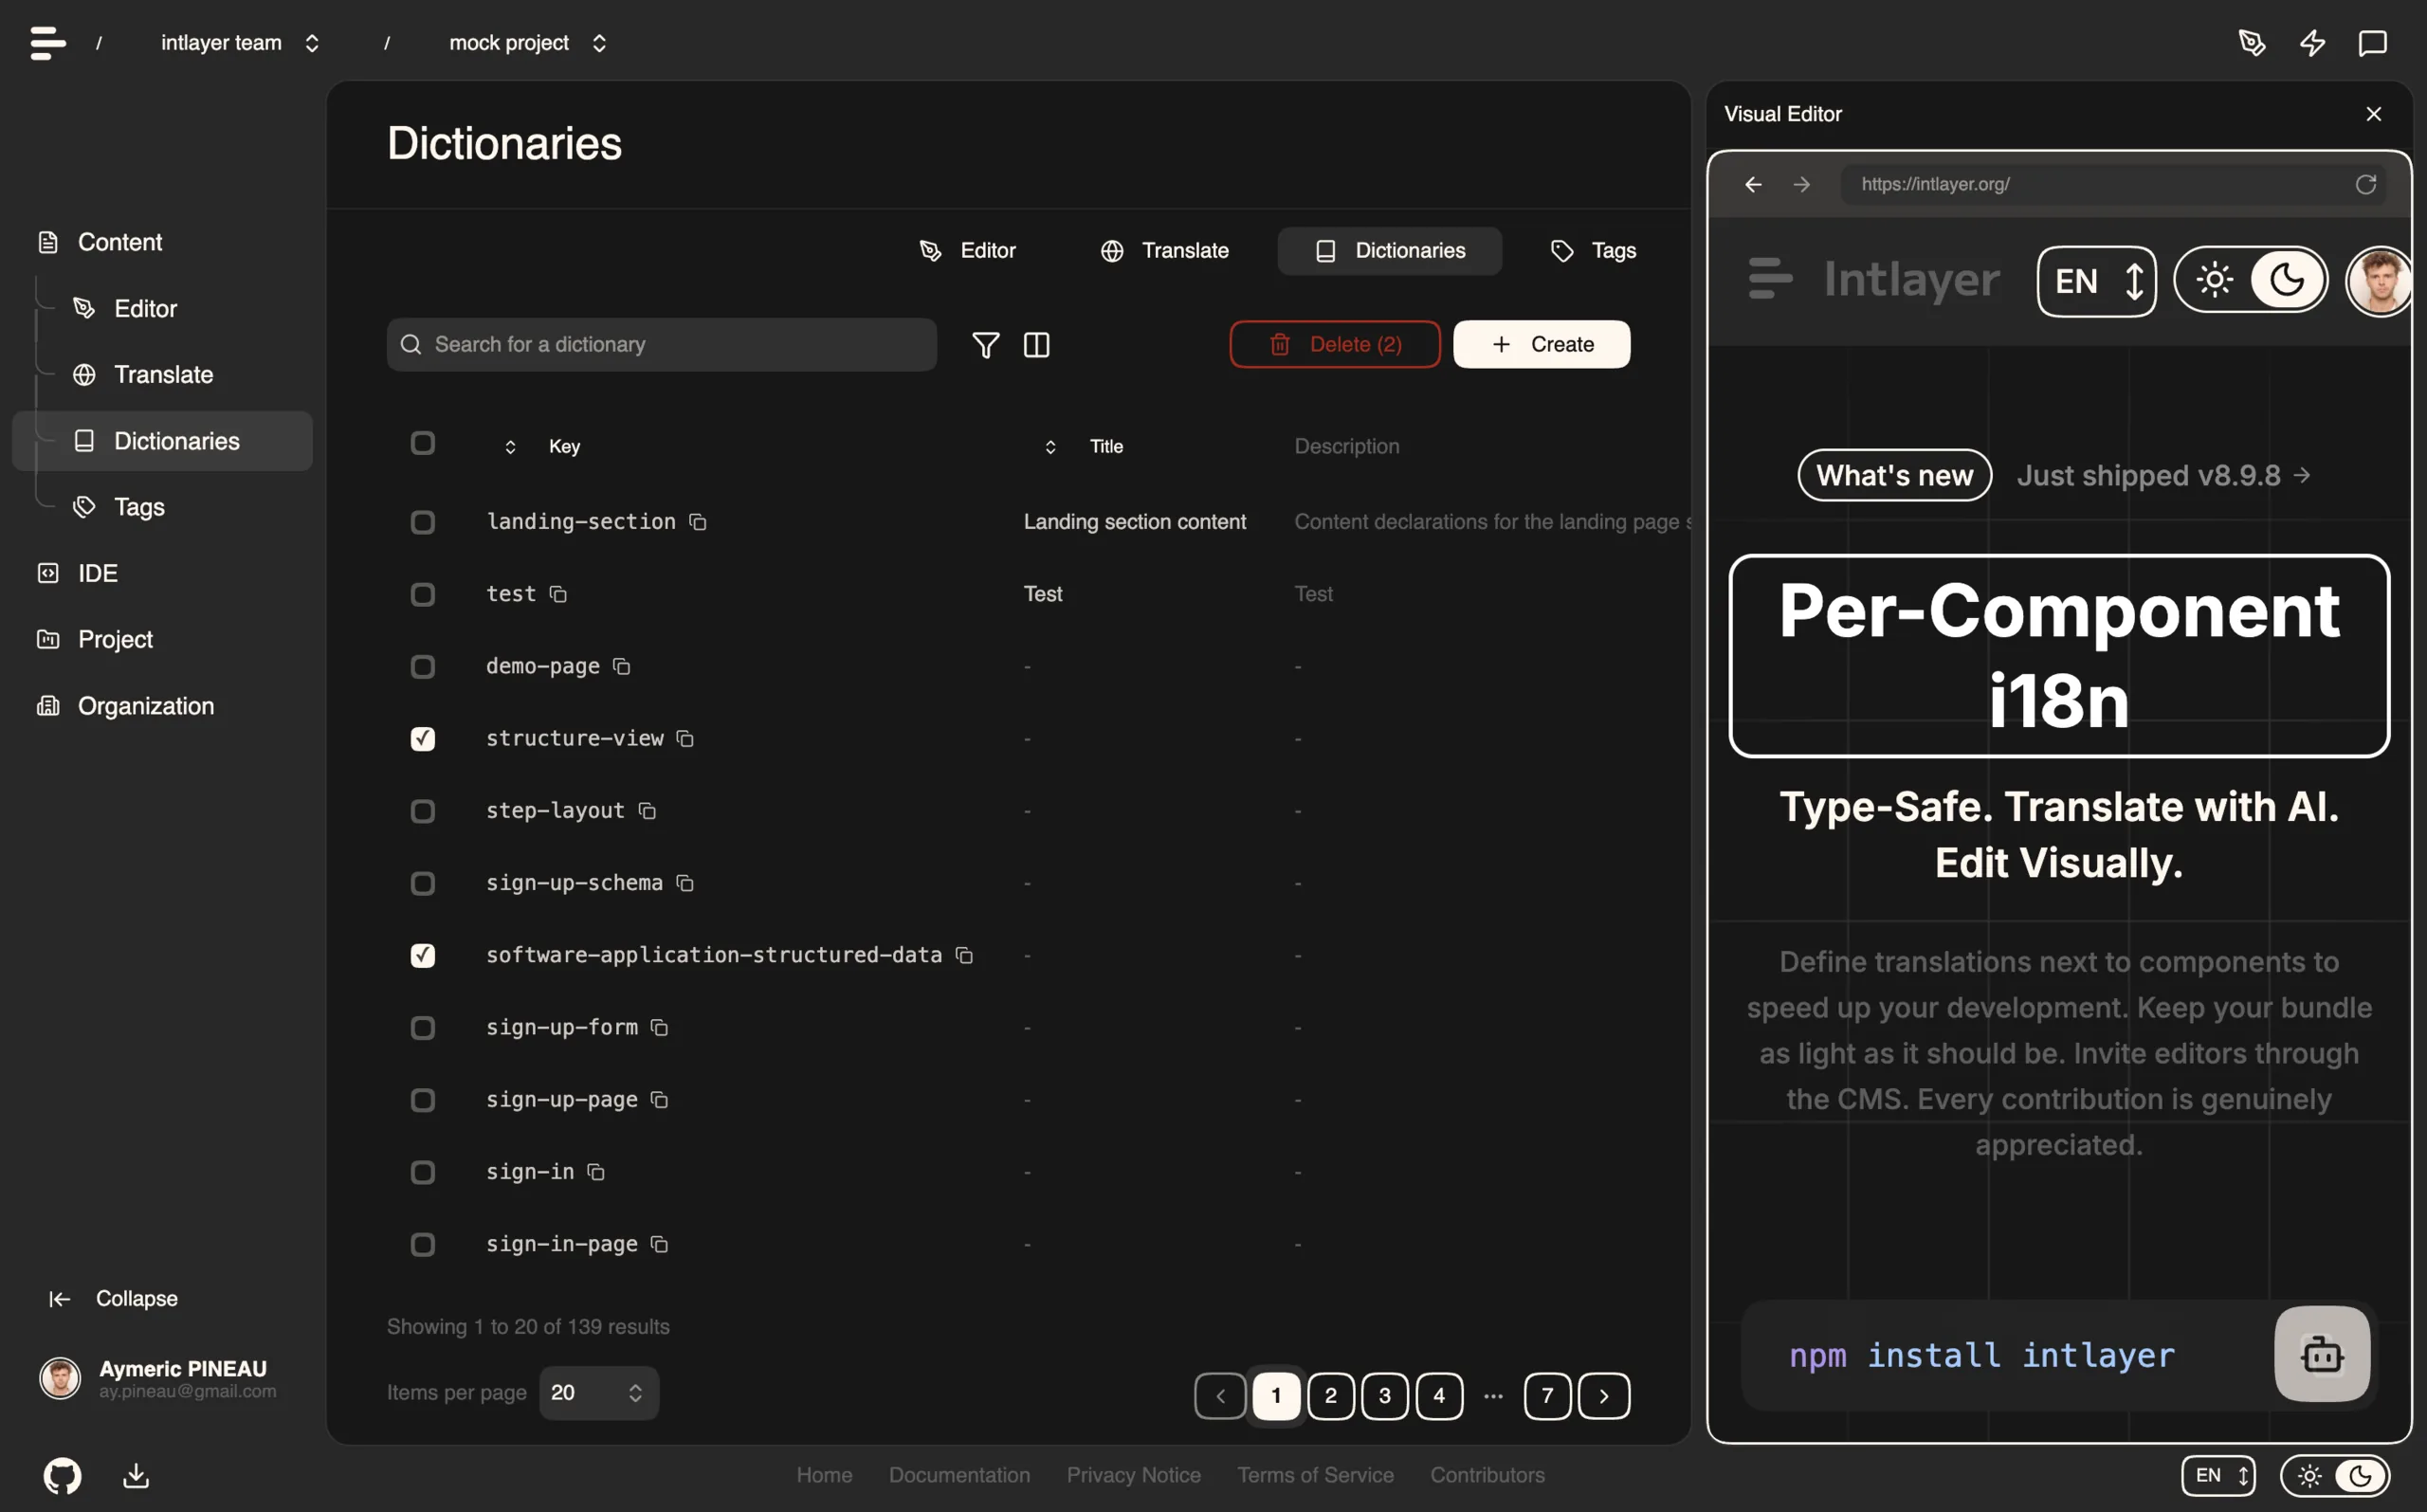Image resolution: width=2427 pixels, height=1512 pixels.
Task: Copy the software-application-structured-data key
Action: tap(964, 955)
